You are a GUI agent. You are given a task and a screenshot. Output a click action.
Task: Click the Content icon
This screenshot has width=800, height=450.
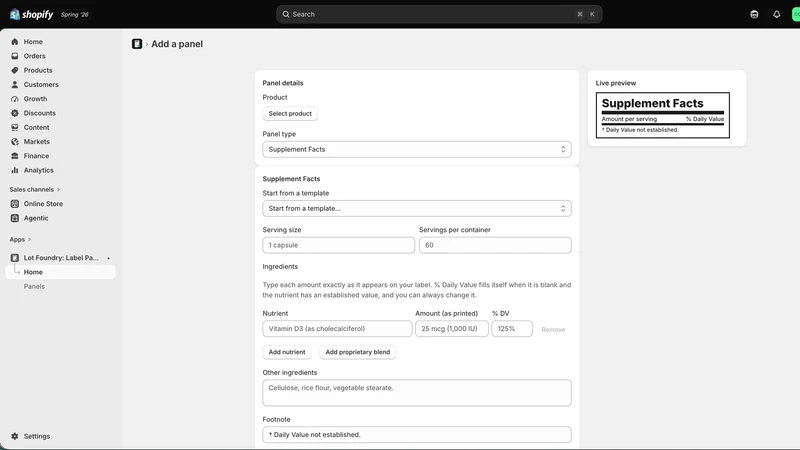[x=15, y=128]
